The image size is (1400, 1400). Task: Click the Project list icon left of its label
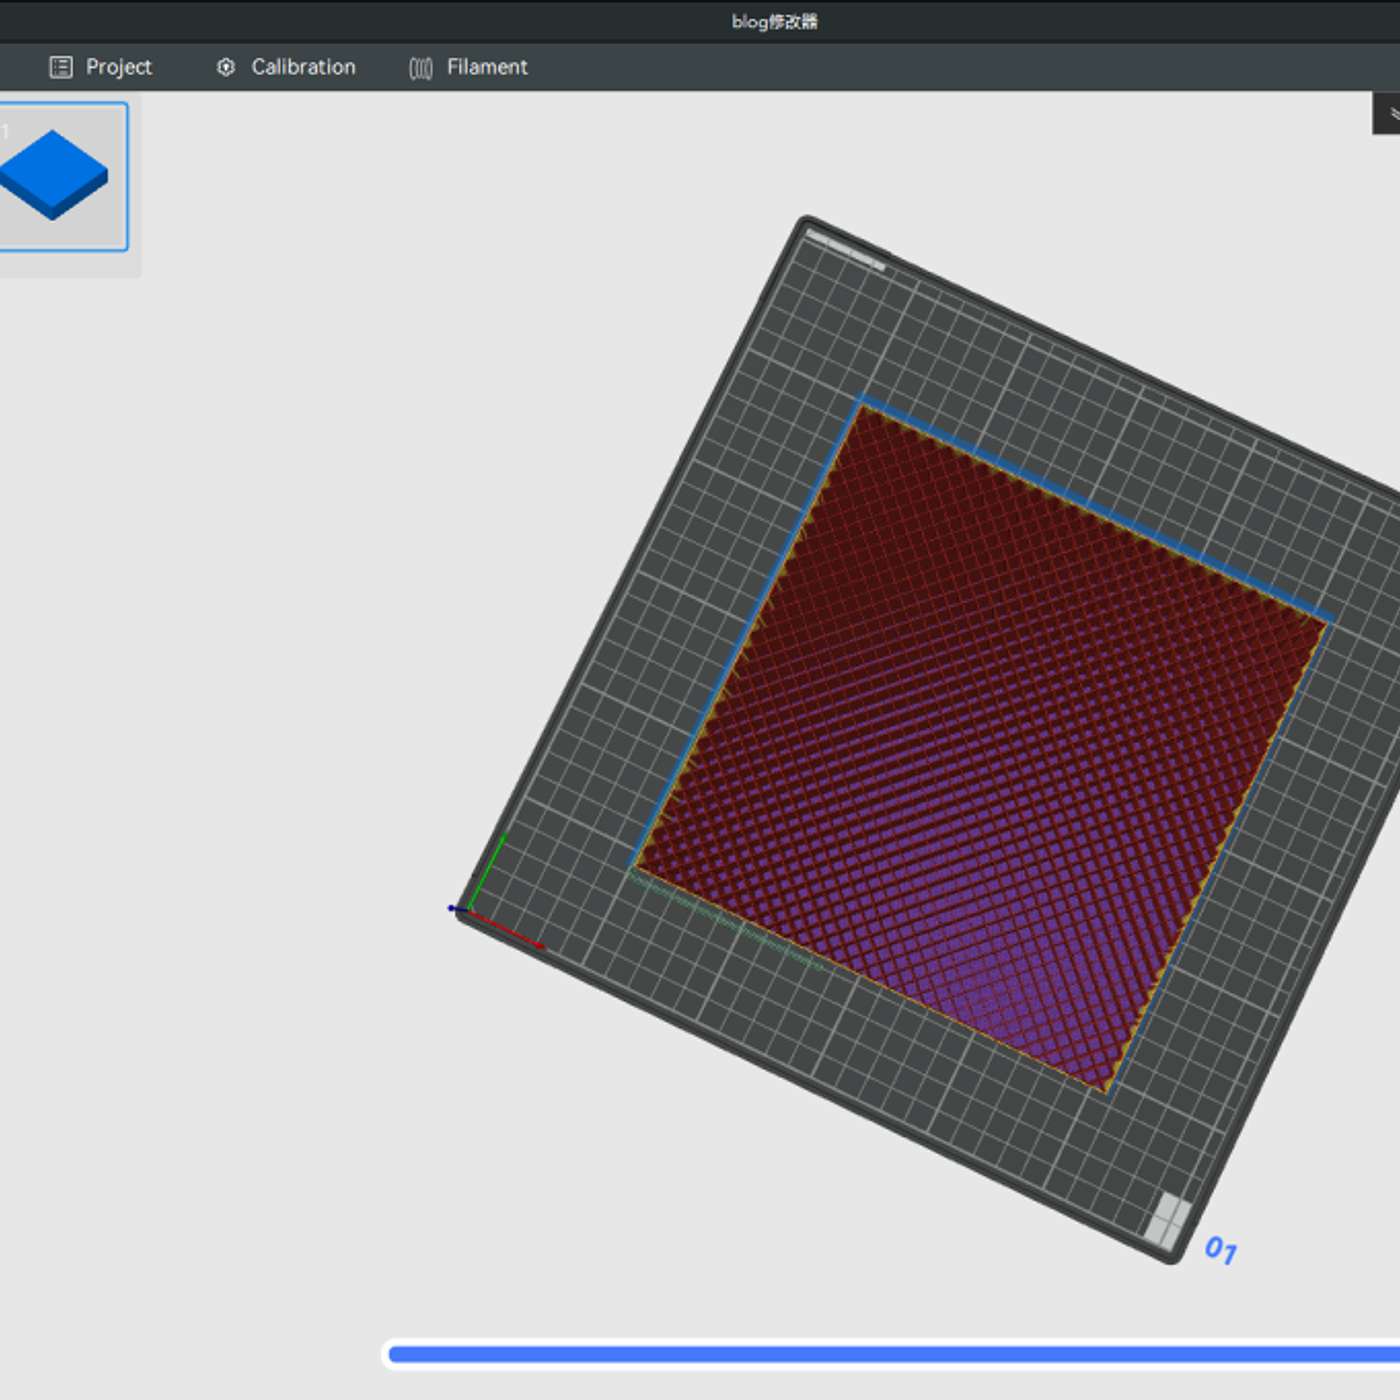pos(62,67)
